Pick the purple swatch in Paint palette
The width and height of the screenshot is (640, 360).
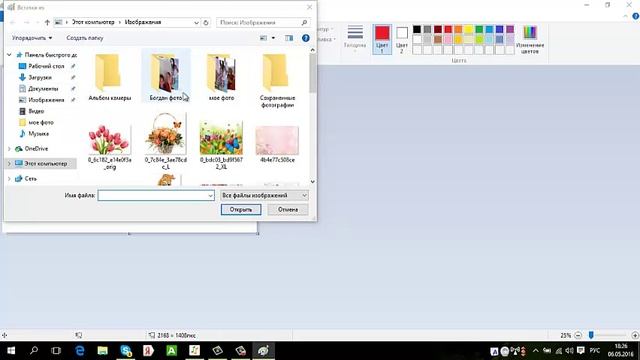510,29
